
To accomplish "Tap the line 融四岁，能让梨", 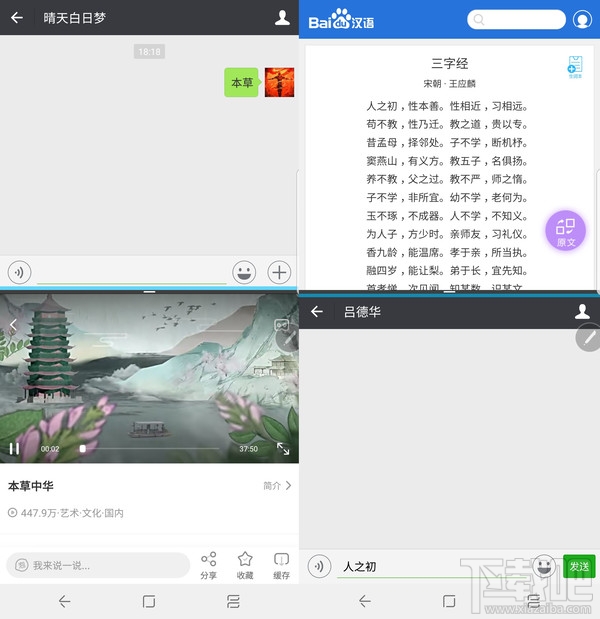I will (x=405, y=271).
